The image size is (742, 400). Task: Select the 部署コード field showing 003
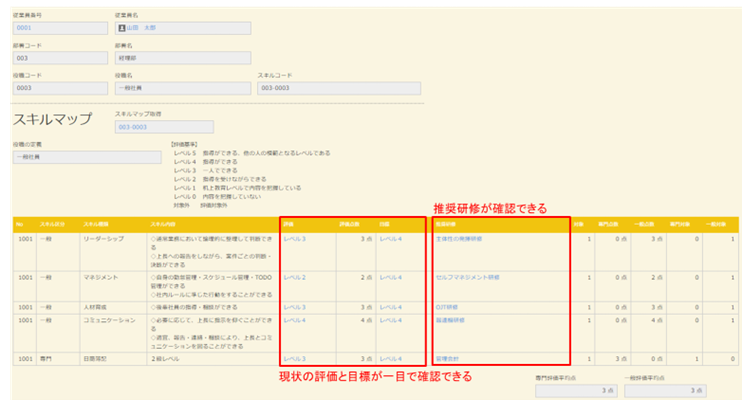click(x=61, y=58)
